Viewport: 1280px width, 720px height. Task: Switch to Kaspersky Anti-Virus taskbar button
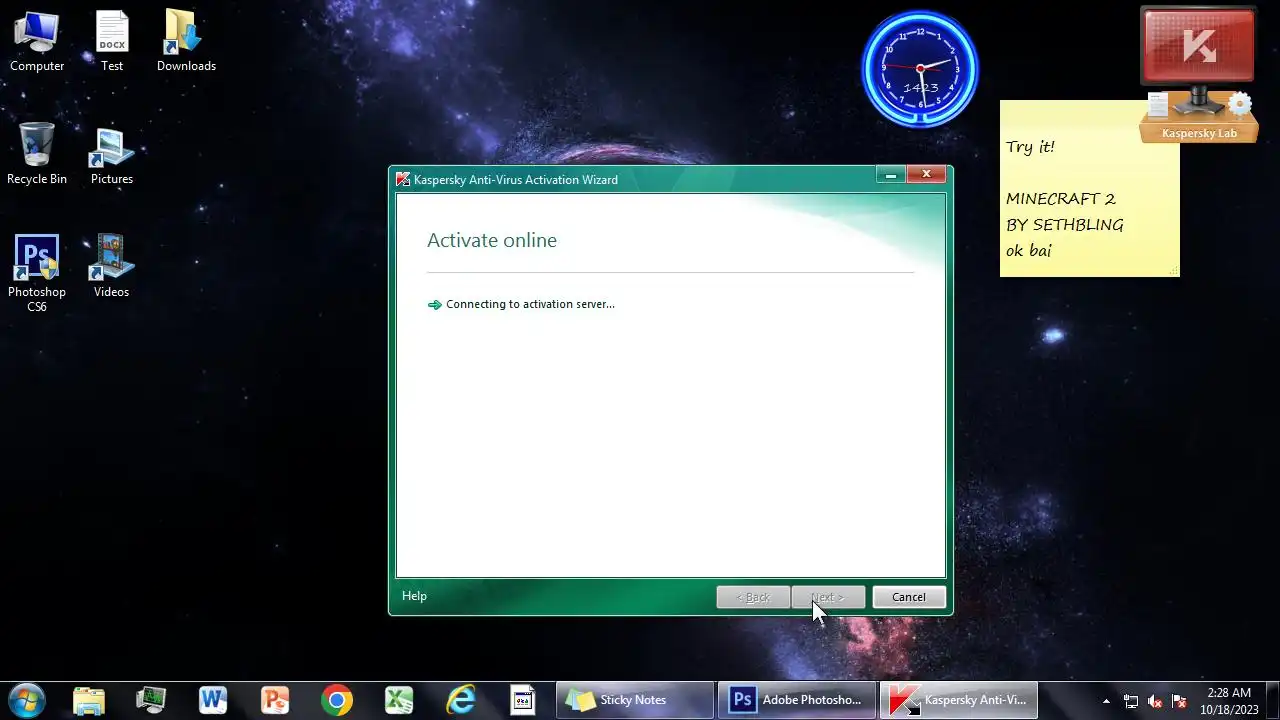click(x=959, y=700)
